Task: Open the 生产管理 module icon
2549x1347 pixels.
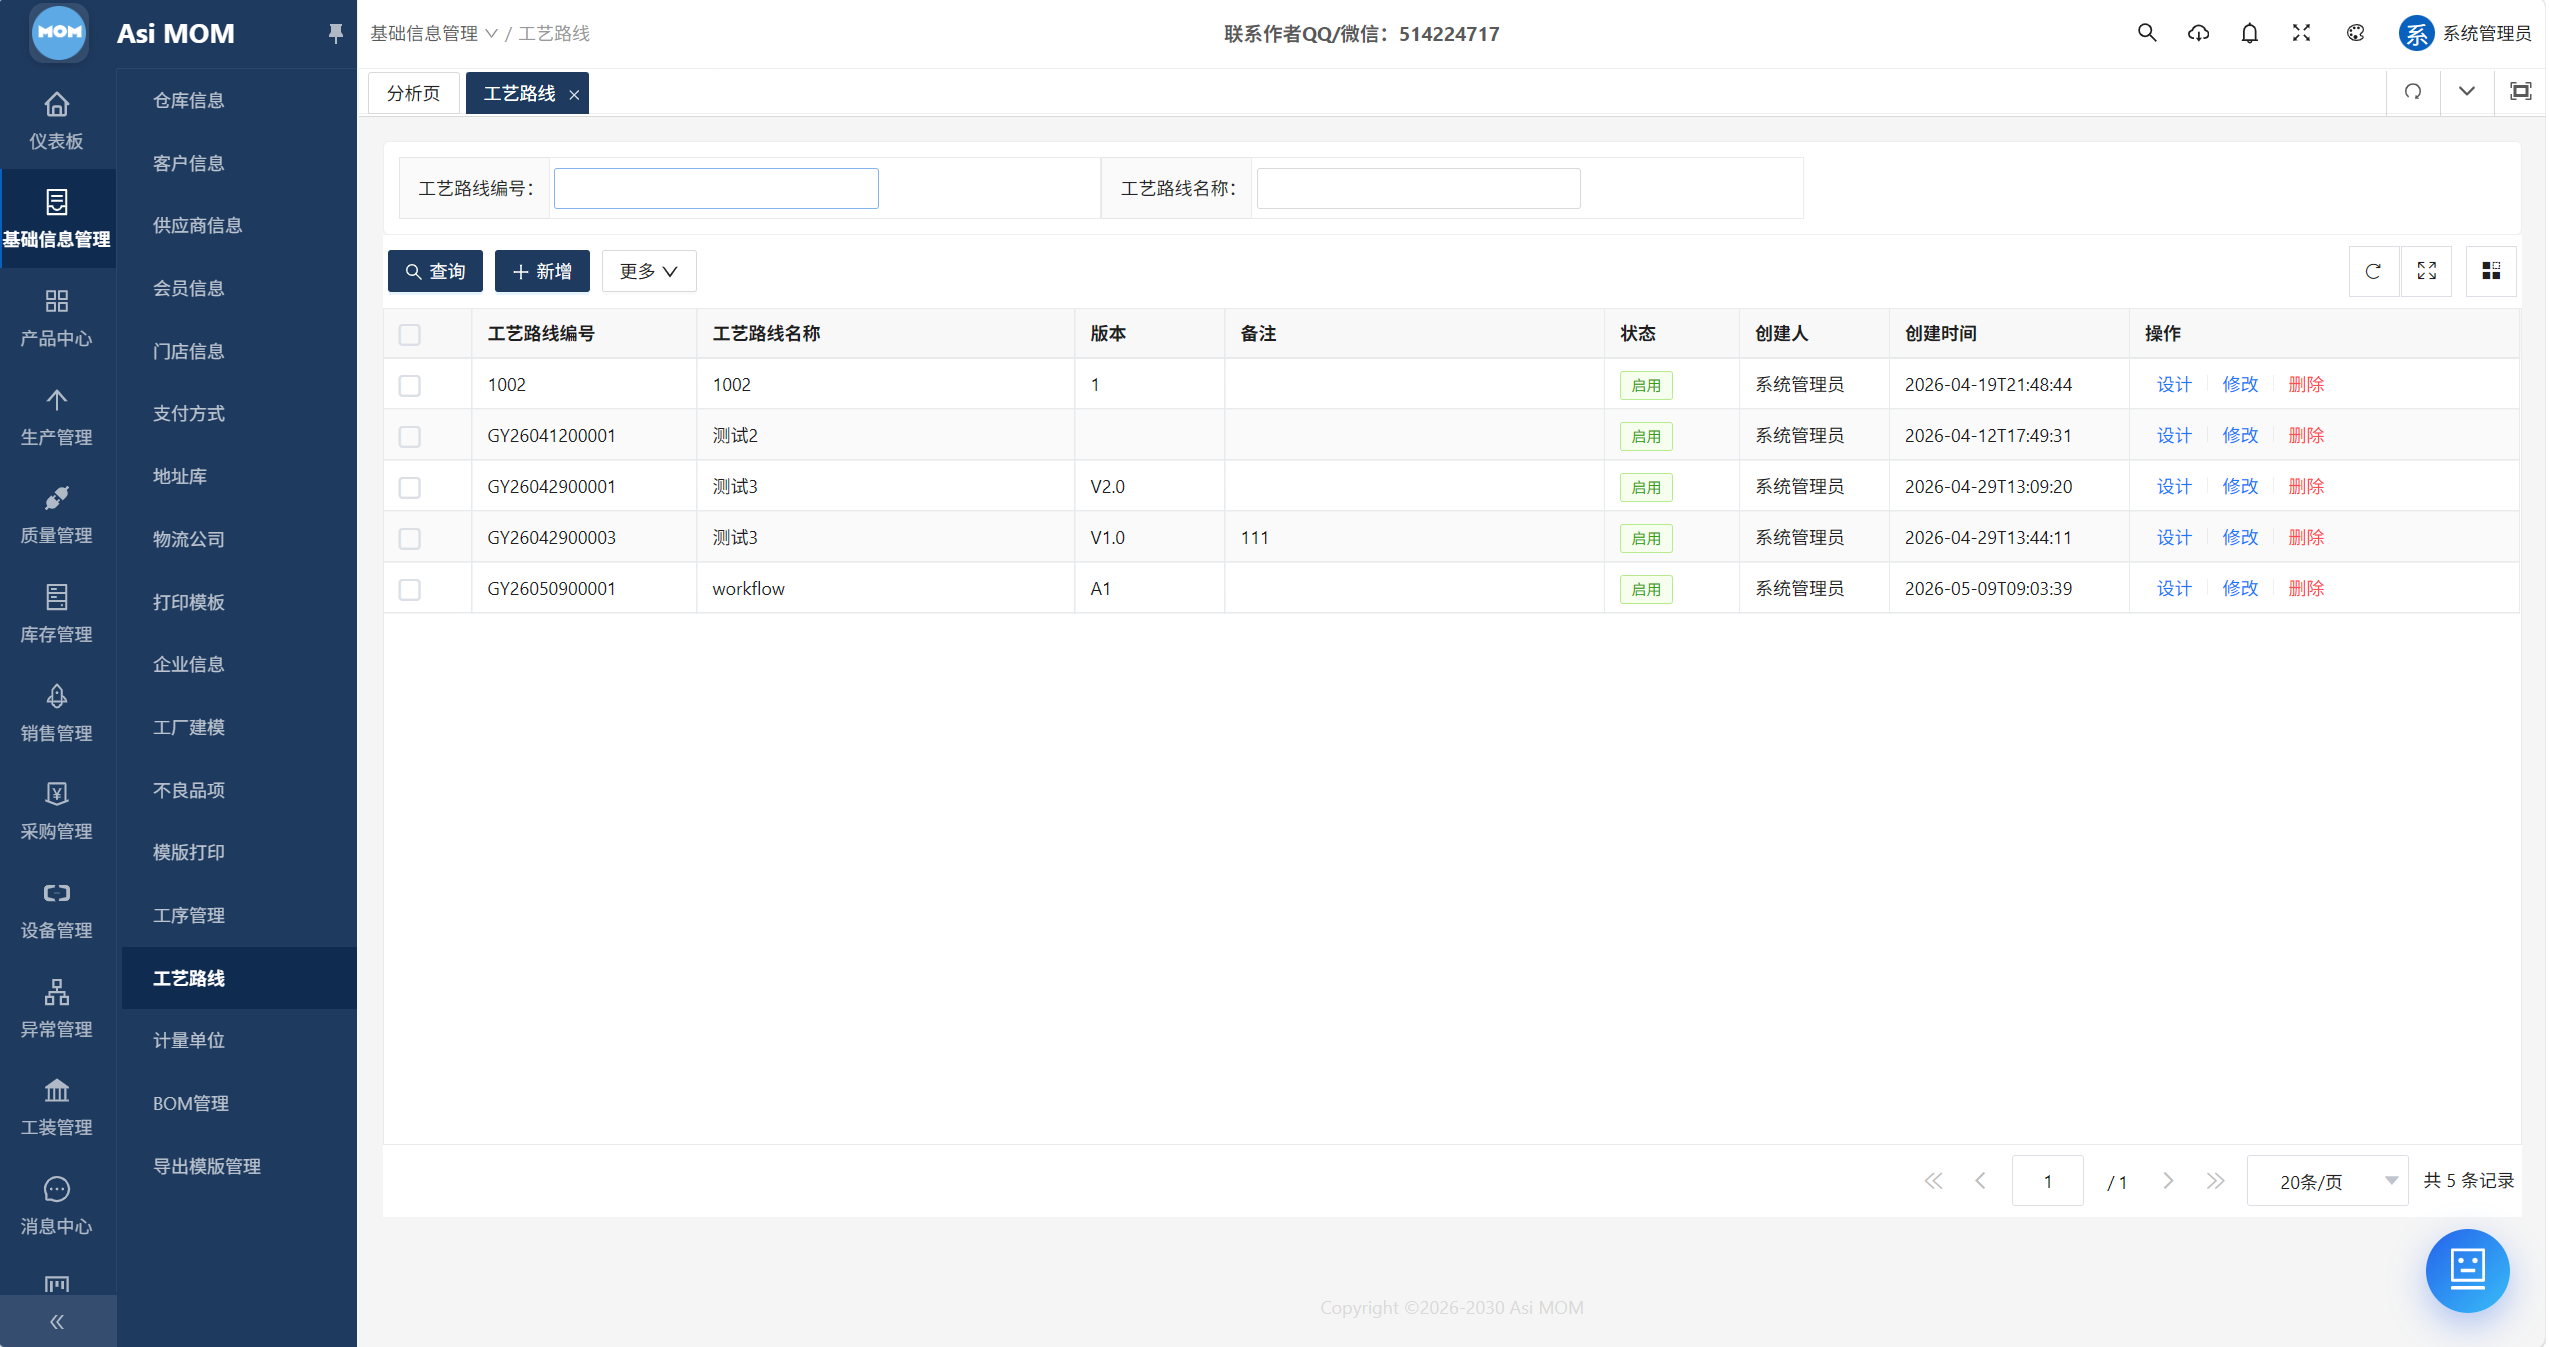Action: (57, 416)
